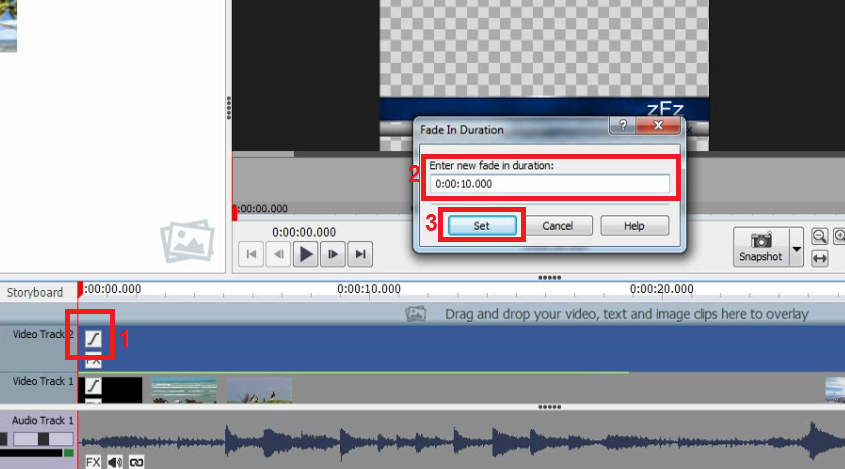The height and width of the screenshot is (469, 845).
Task: Fit preview timeline to width
Action: click(819, 258)
